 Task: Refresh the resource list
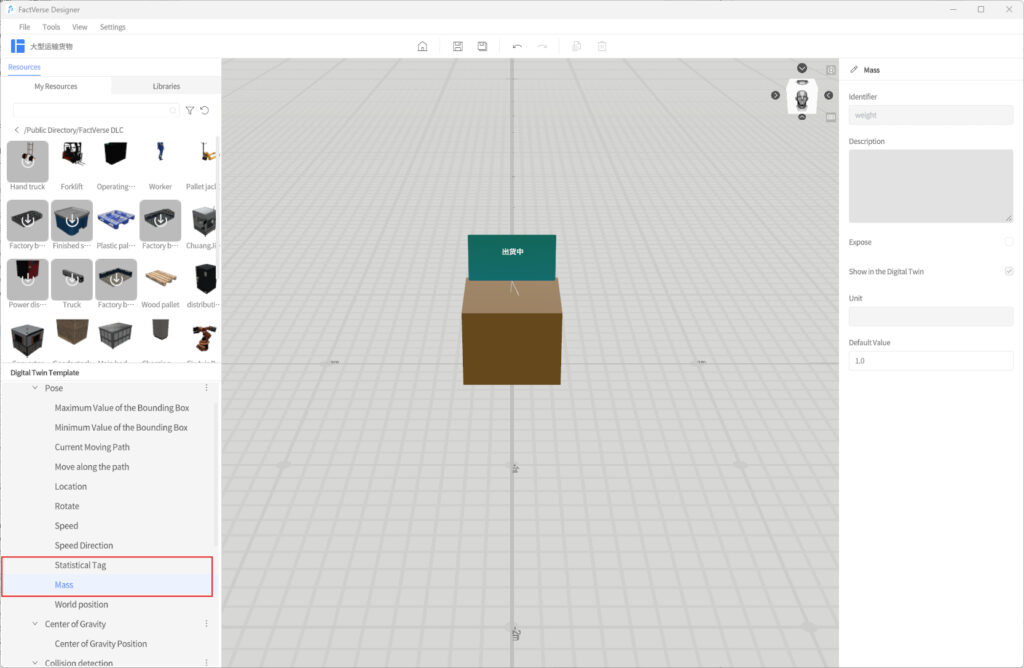tap(204, 110)
